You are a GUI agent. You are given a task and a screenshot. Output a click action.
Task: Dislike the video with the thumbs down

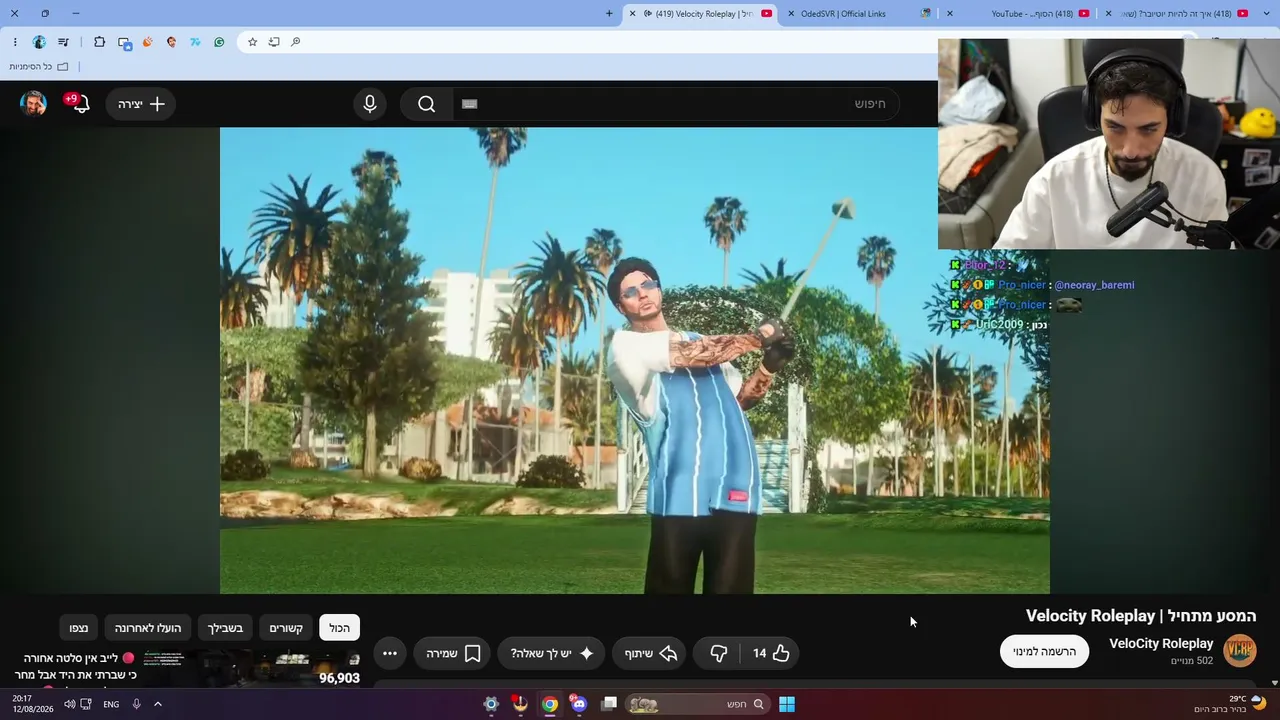(718, 653)
